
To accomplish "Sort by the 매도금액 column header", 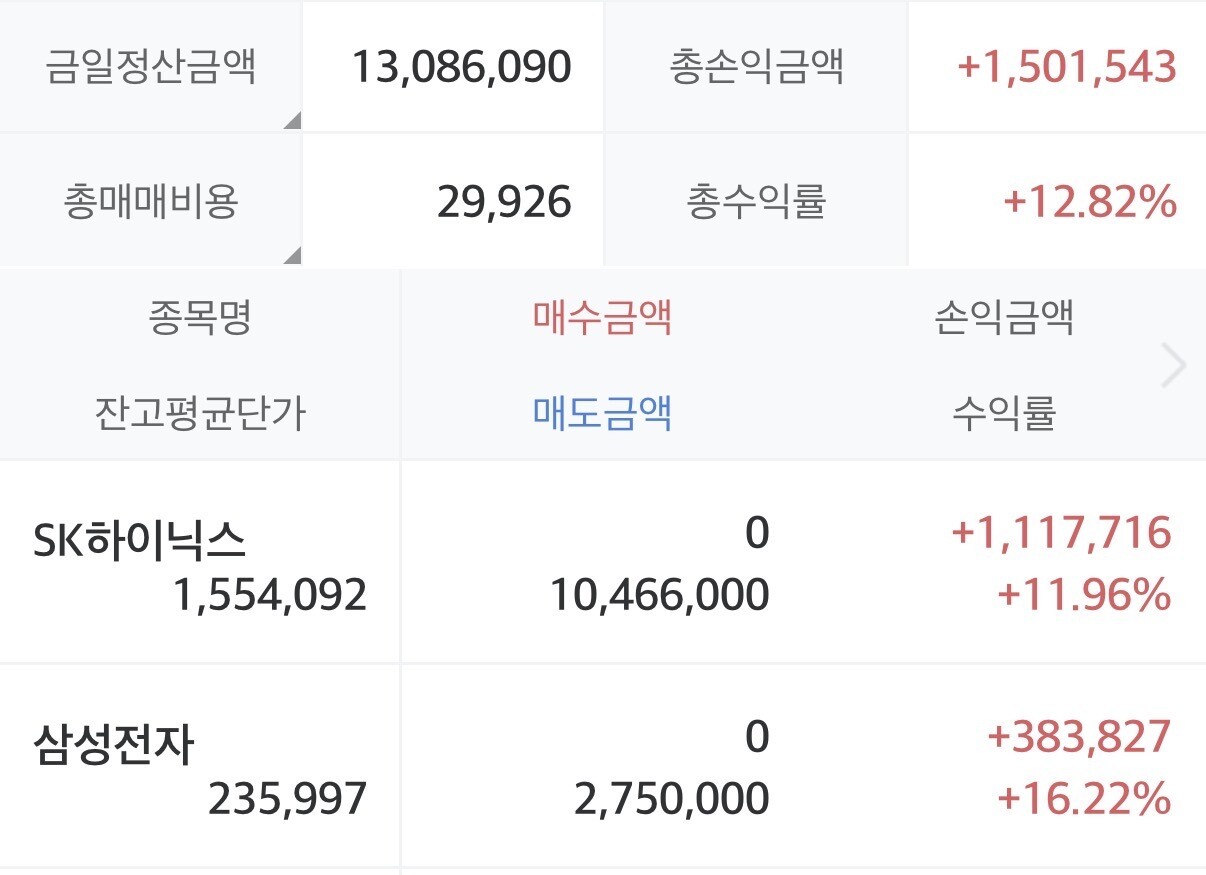I will [x=602, y=412].
